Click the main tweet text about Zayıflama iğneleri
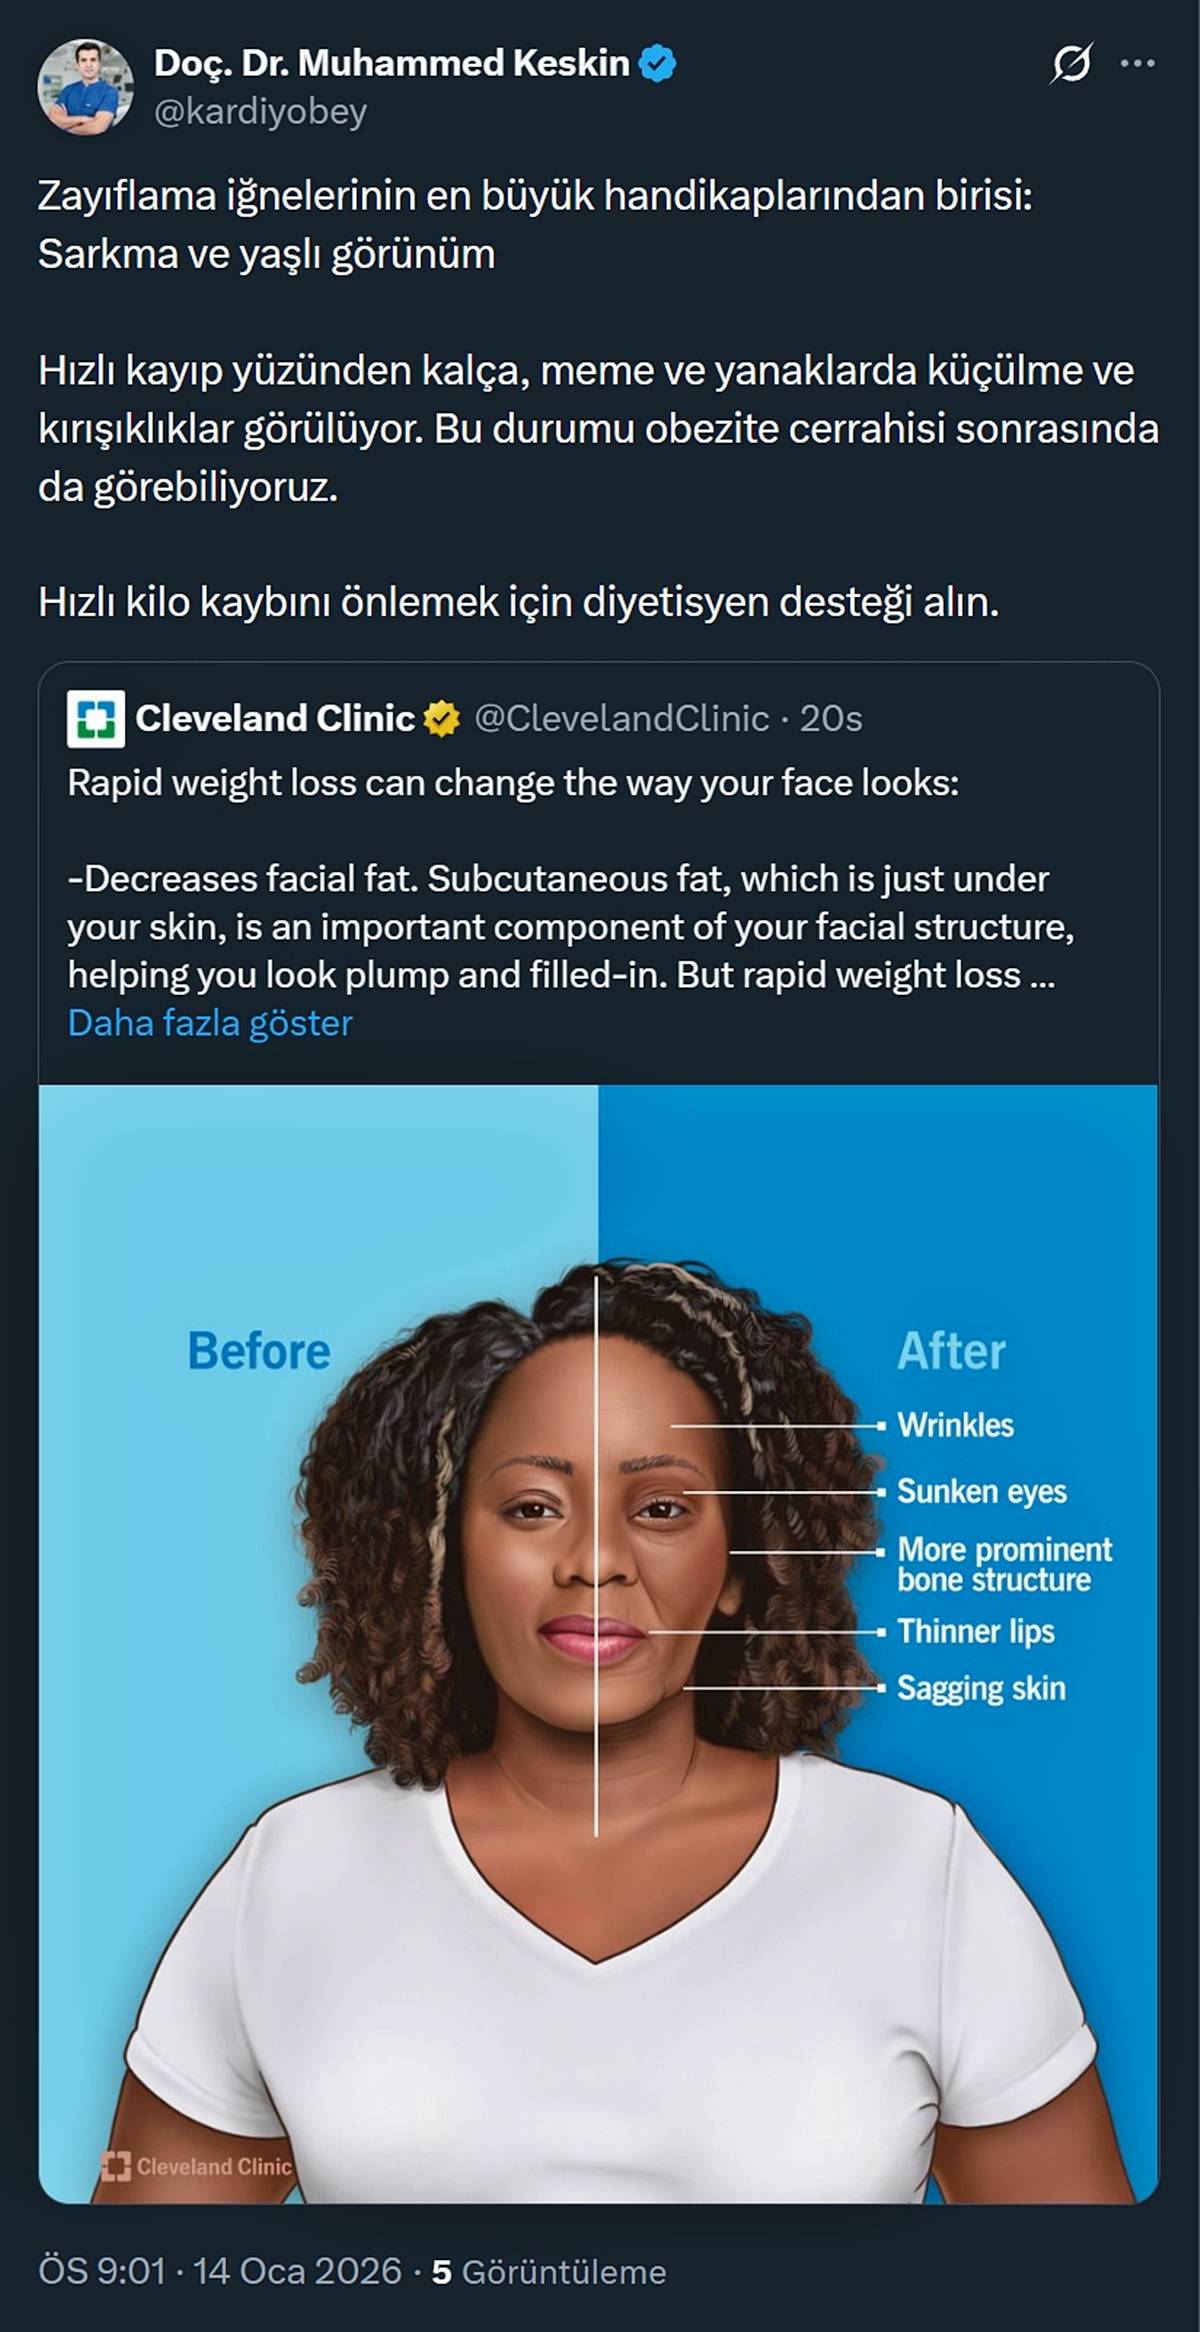This screenshot has width=1200, height=2332. [598, 399]
